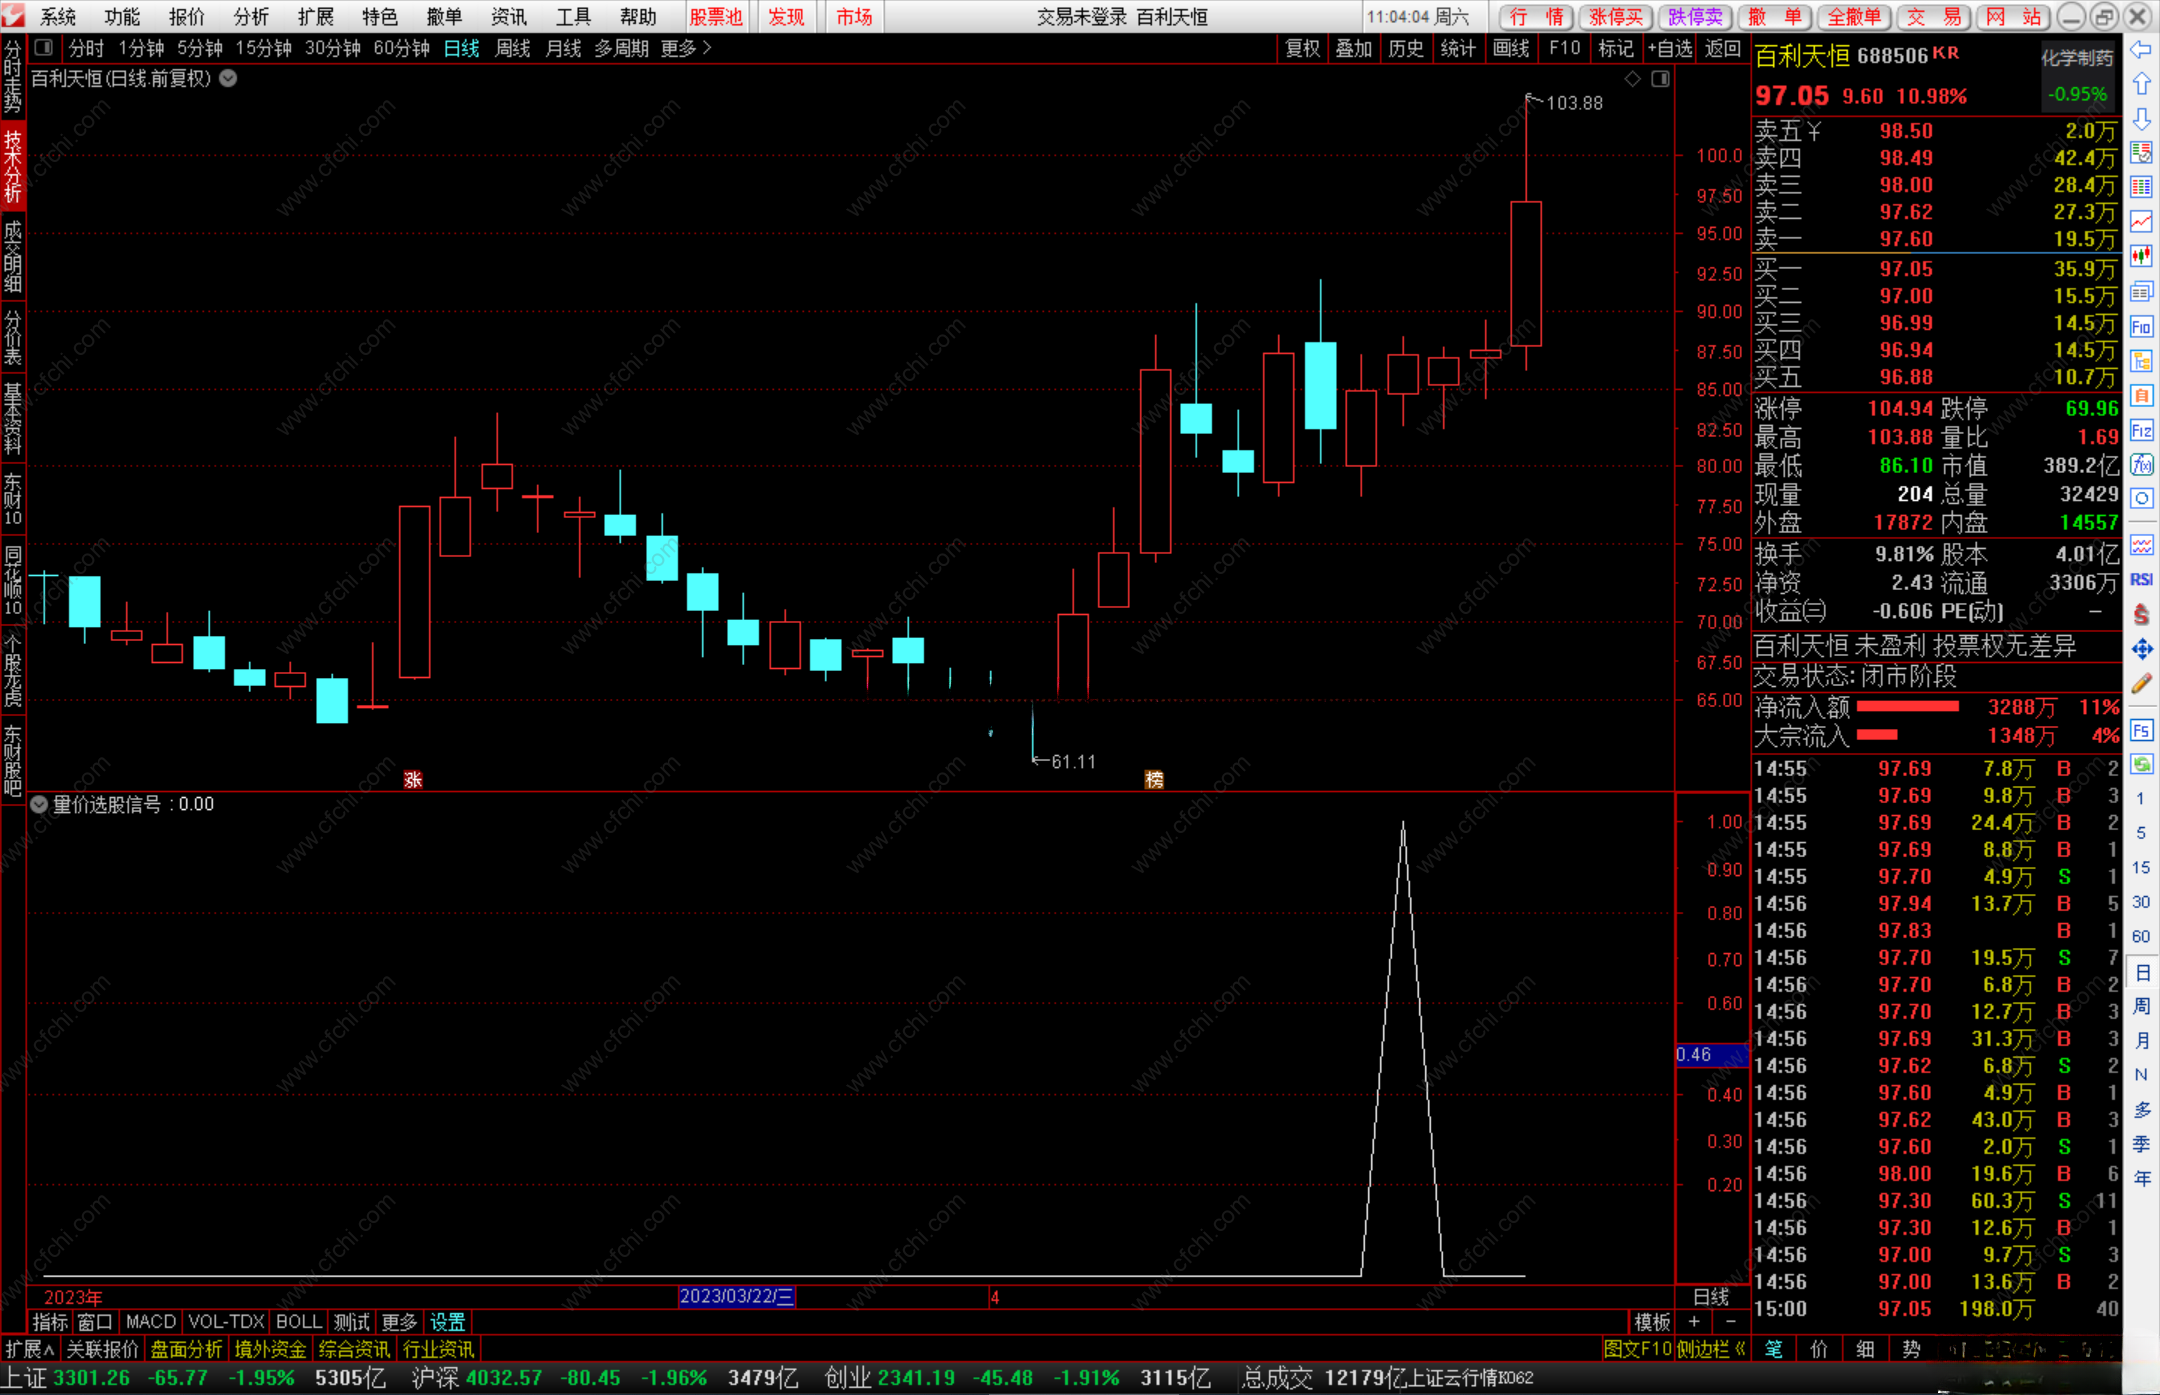Toggle the left panel layout icon
Viewport: 2160px width, 1395px height.
pos(43,47)
